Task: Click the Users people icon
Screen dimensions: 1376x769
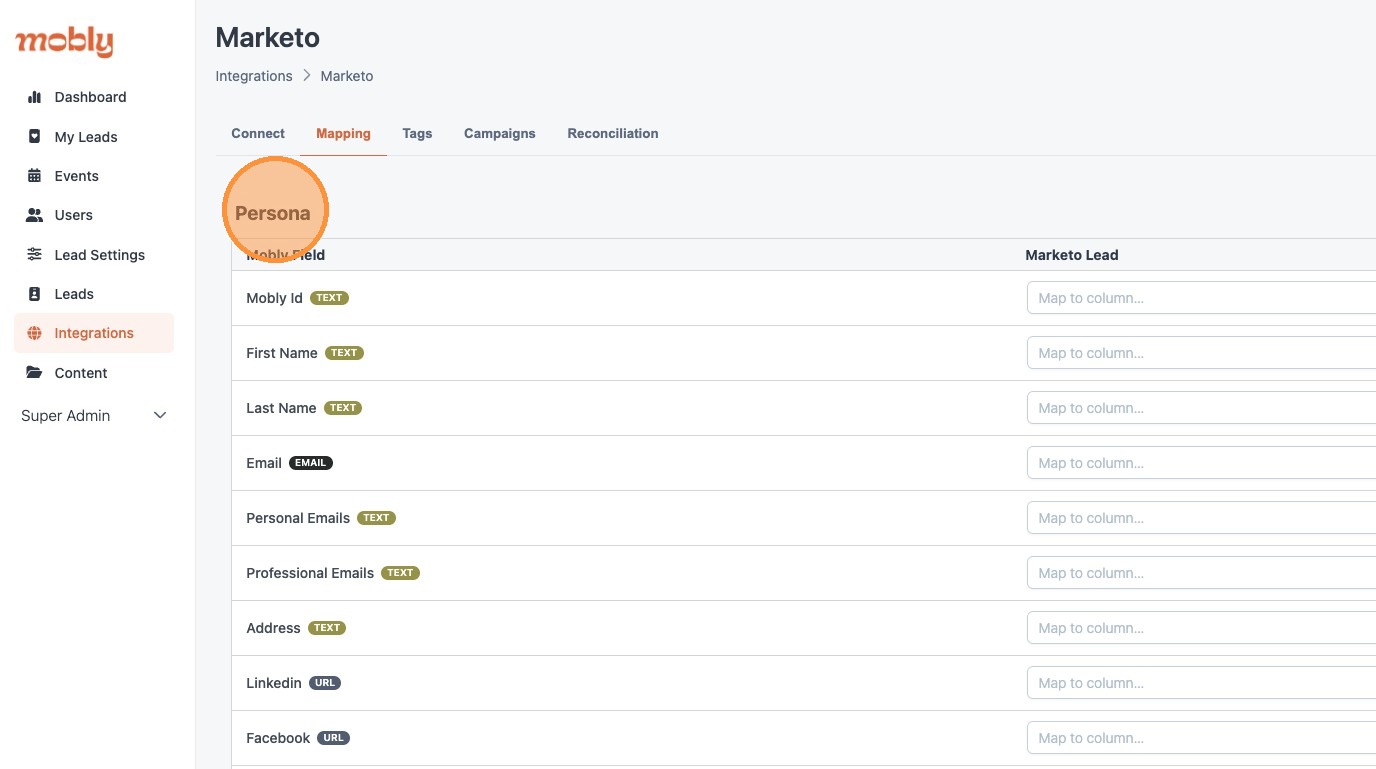Action: [34, 215]
